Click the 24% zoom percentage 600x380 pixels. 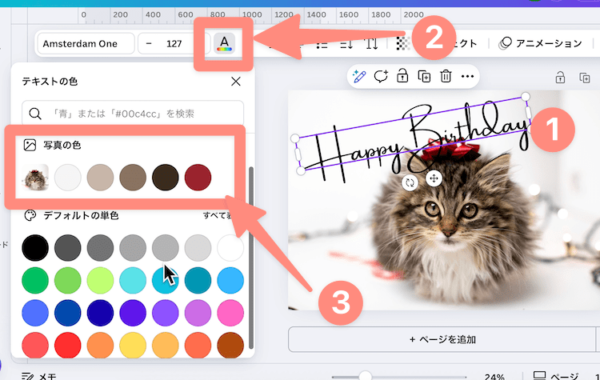494,377
